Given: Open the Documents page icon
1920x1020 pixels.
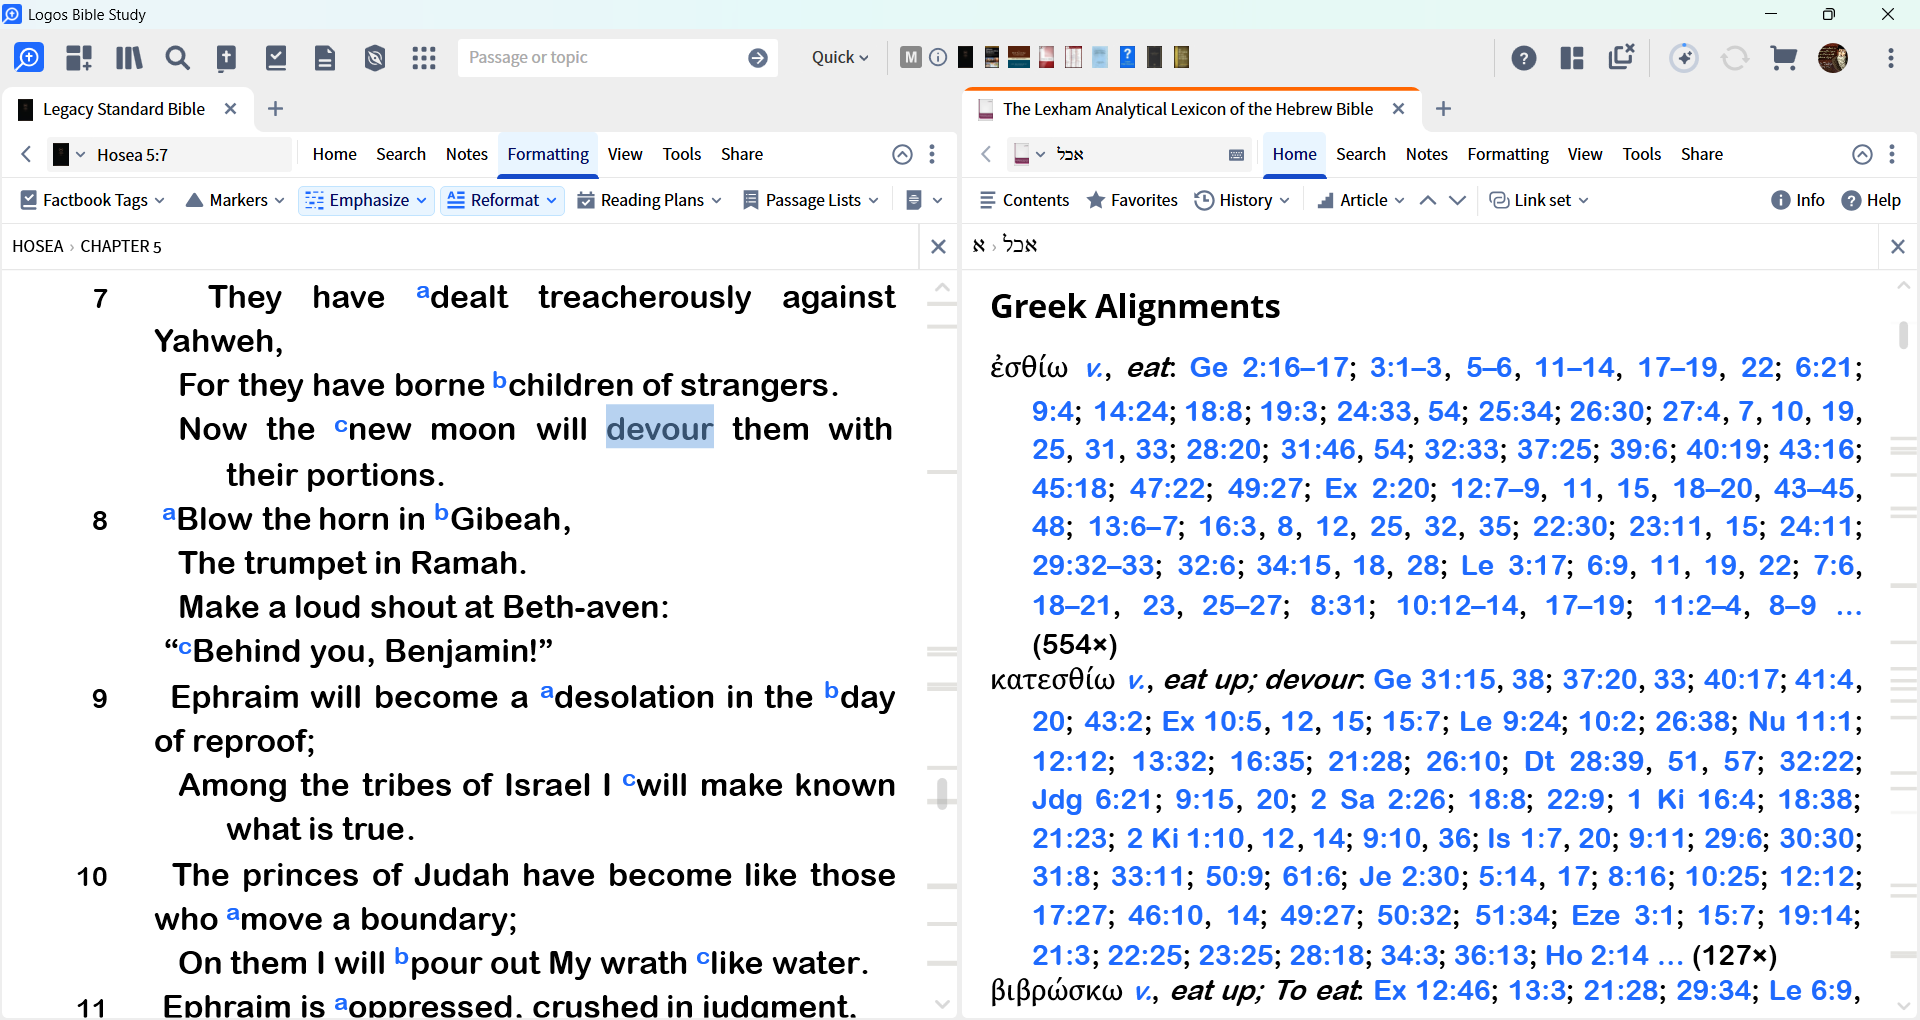Looking at the screenshot, I should click(x=325, y=58).
